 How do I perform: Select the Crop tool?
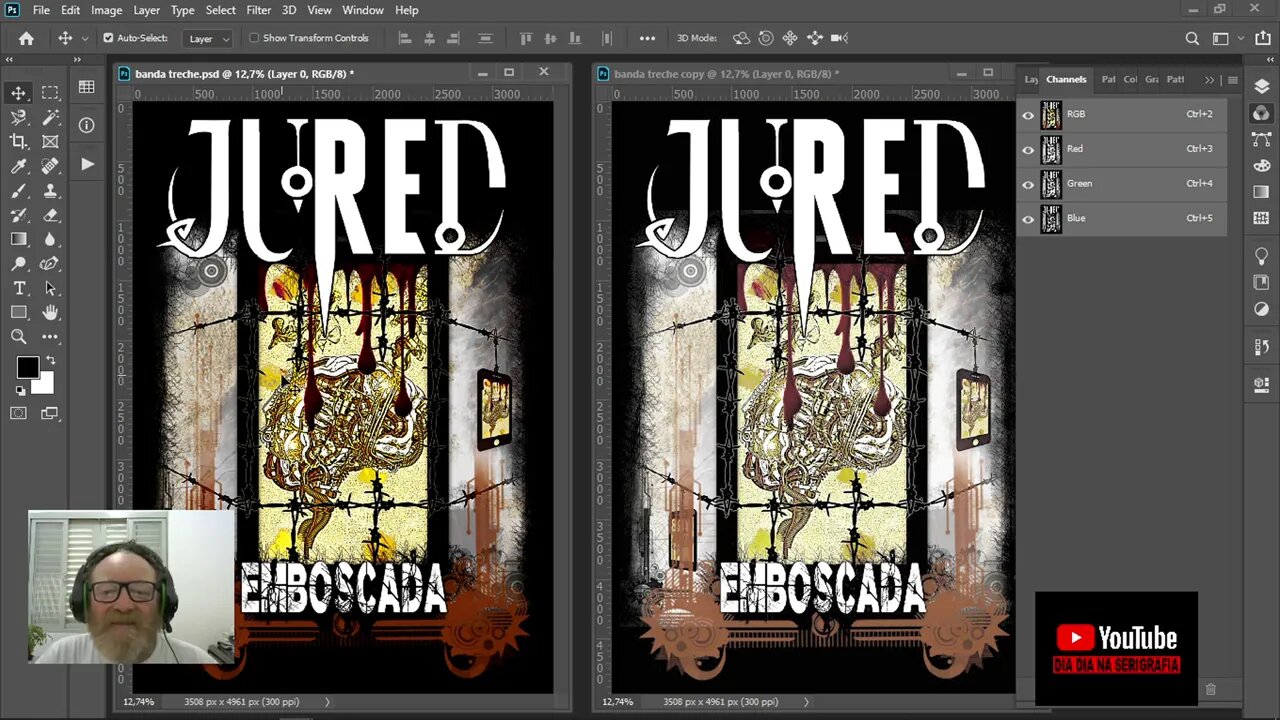19,142
